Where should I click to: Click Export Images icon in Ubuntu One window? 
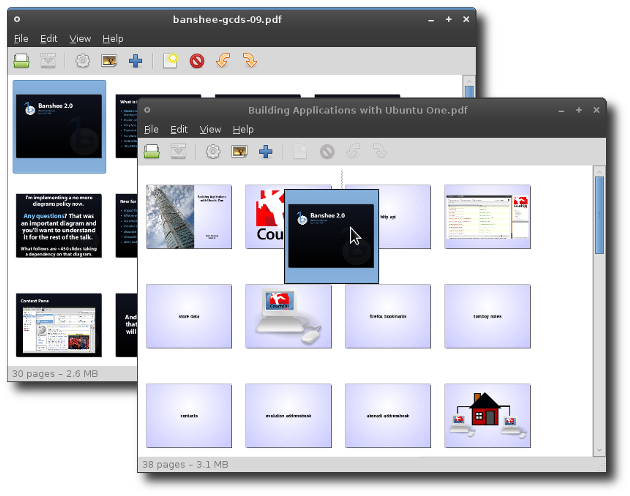[x=239, y=152]
